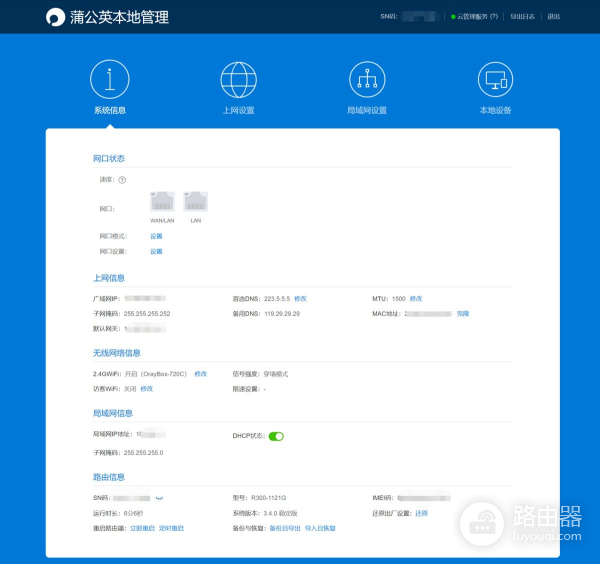Click 导入且恢复 restore link
Screen dimensions: 600x564
click(320, 528)
